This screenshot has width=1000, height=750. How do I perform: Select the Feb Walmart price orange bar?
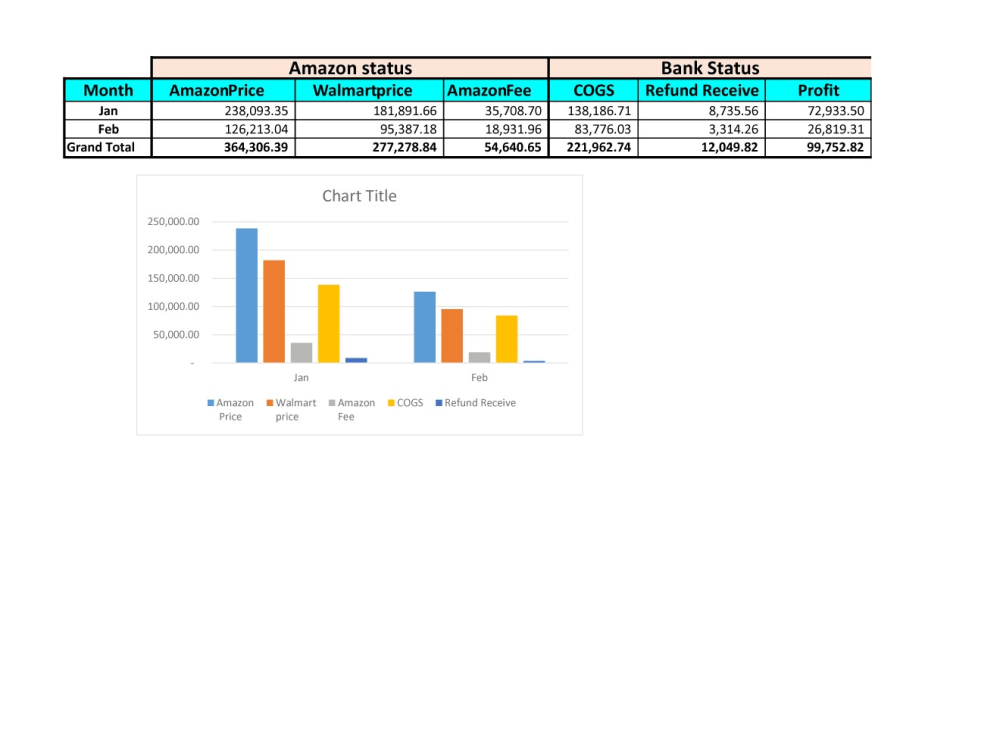pyautogui.click(x=452, y=336)
